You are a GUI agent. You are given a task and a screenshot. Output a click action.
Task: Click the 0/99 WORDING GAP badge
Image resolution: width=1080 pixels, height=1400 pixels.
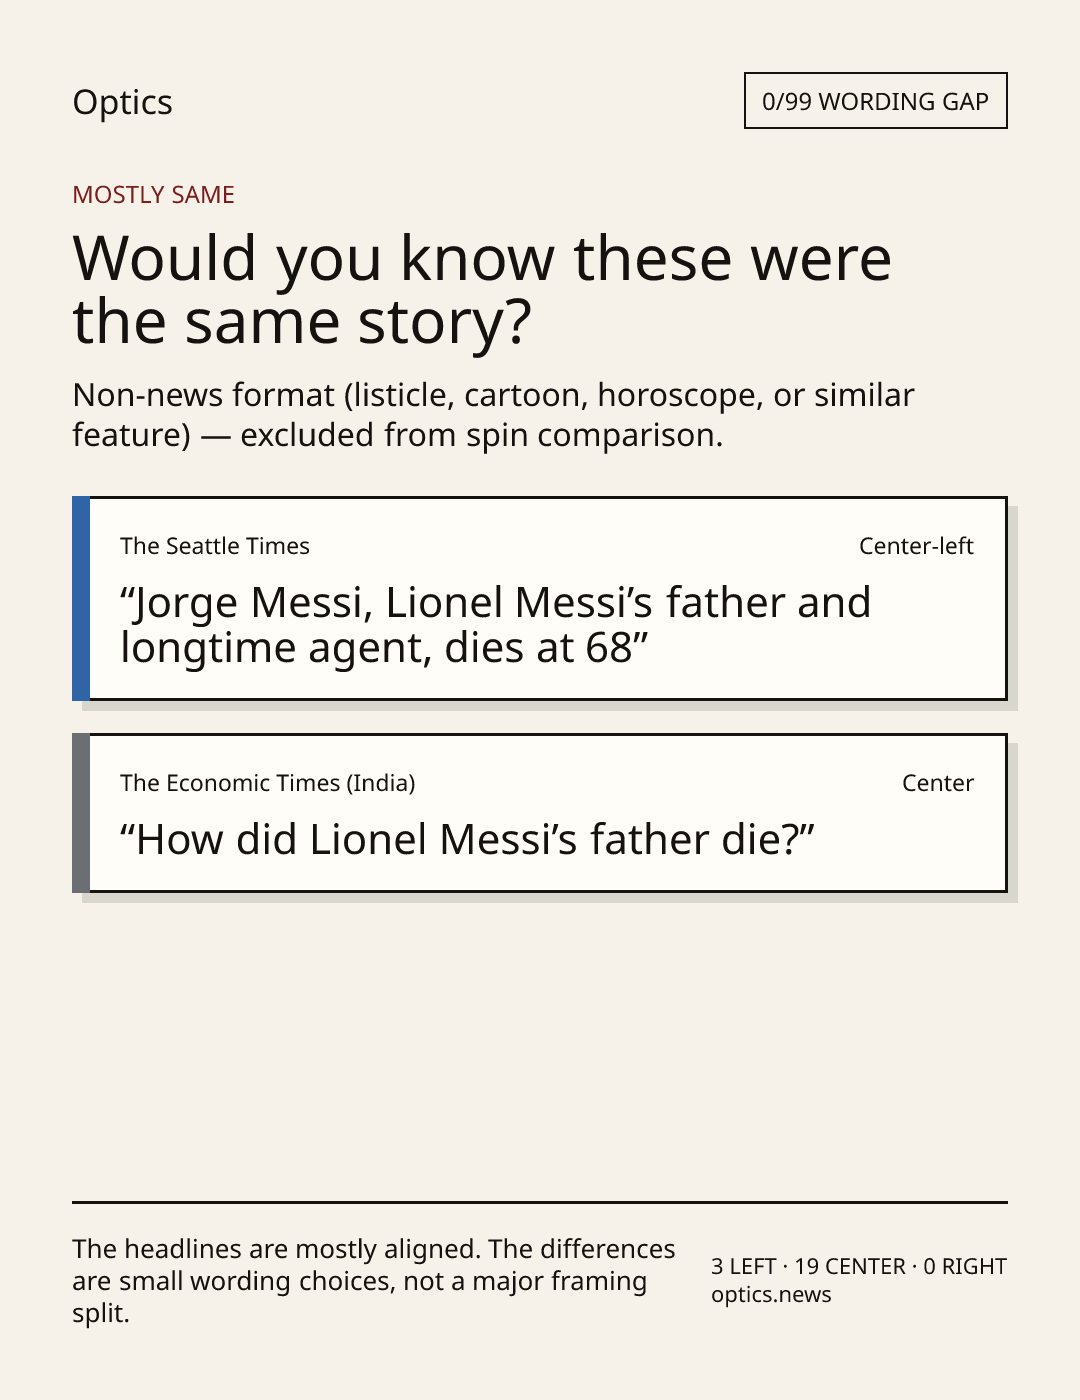click(x=875, y=101)
